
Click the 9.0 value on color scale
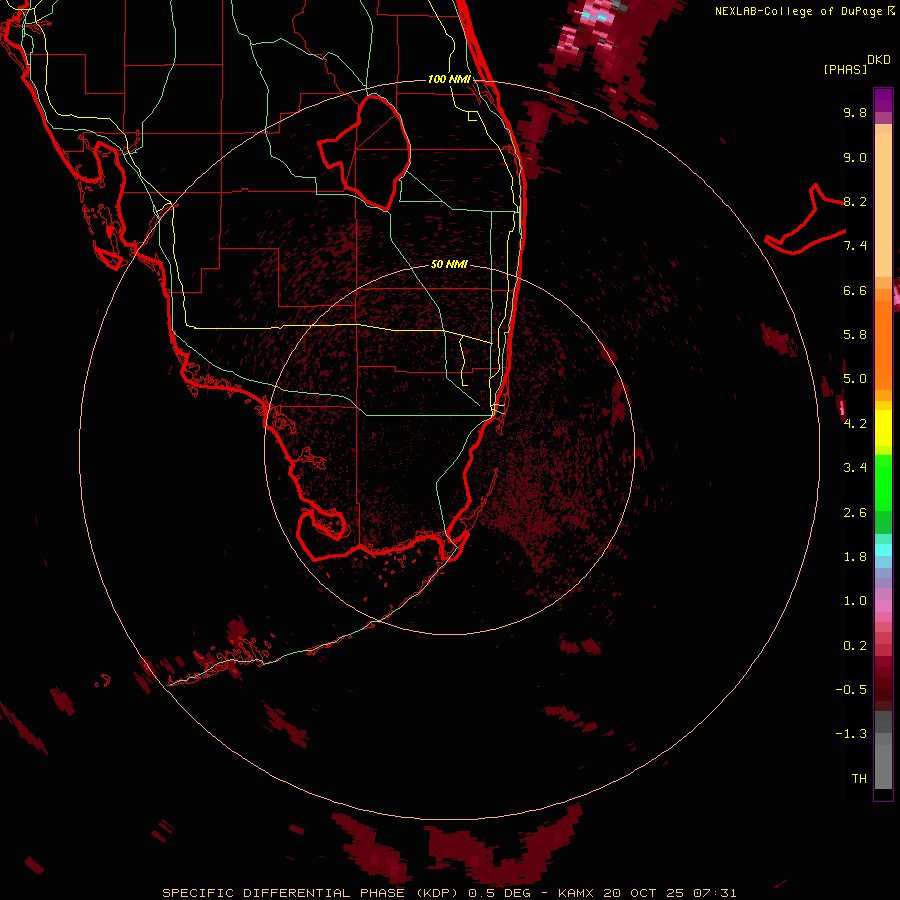pyautogui.click(x=855, y=157)
